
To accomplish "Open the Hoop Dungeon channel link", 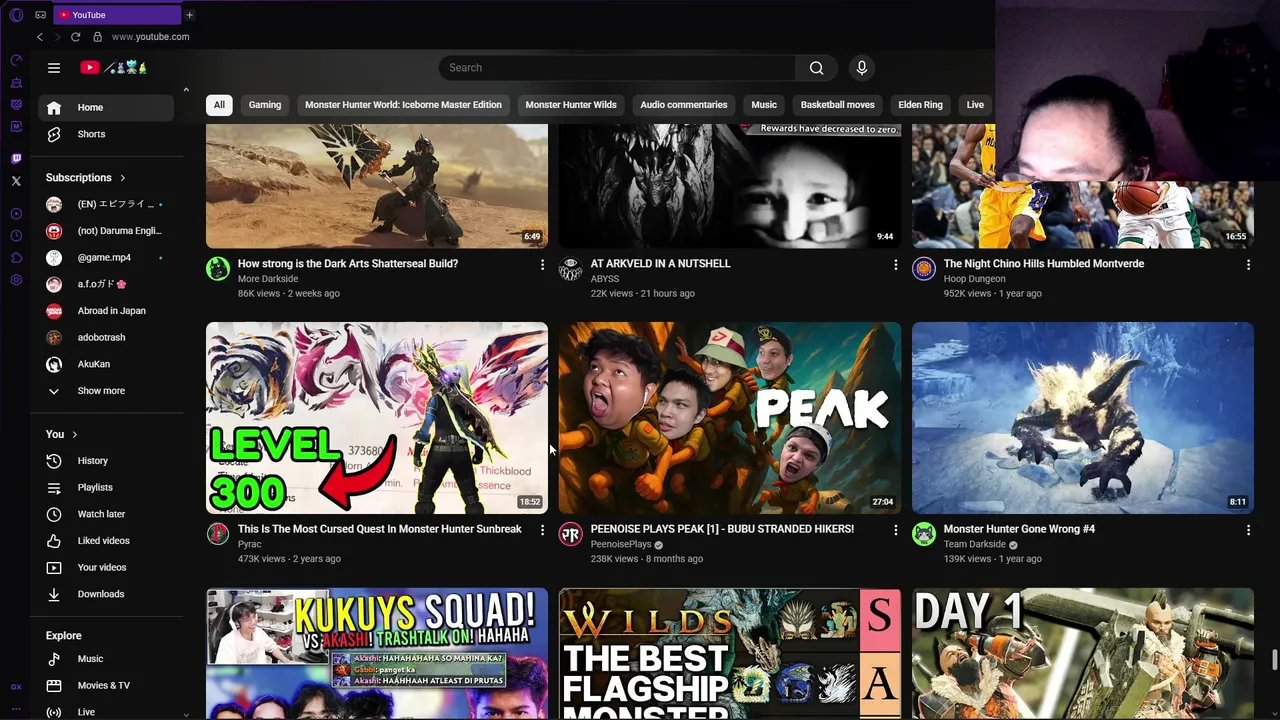I will 975,279.
